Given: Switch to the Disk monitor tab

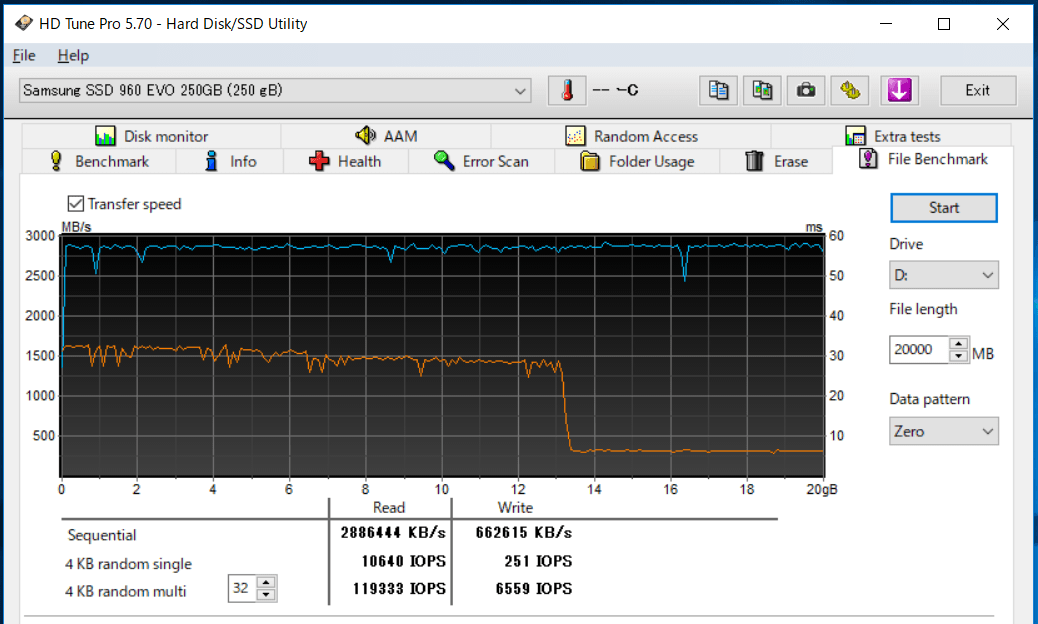Looking at the screenshot, I should pos(152,136).
